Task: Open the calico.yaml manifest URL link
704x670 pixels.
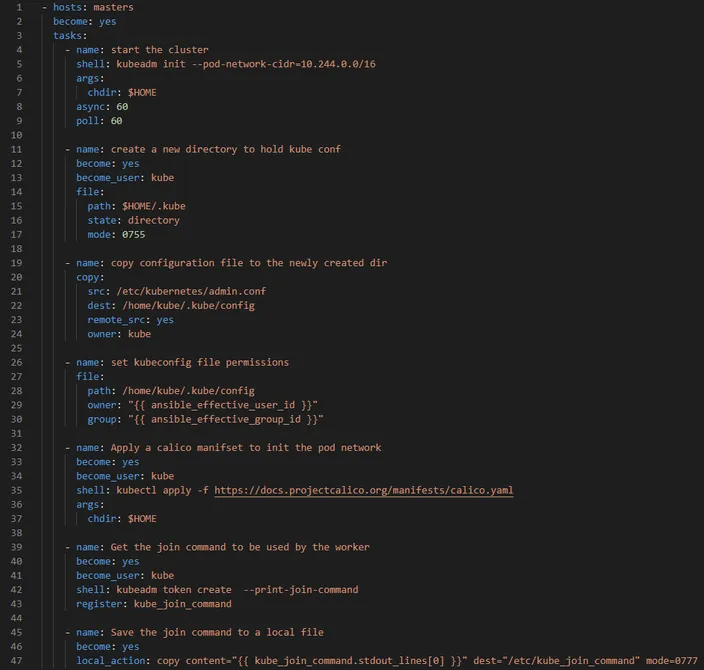Action: point(364,490)
